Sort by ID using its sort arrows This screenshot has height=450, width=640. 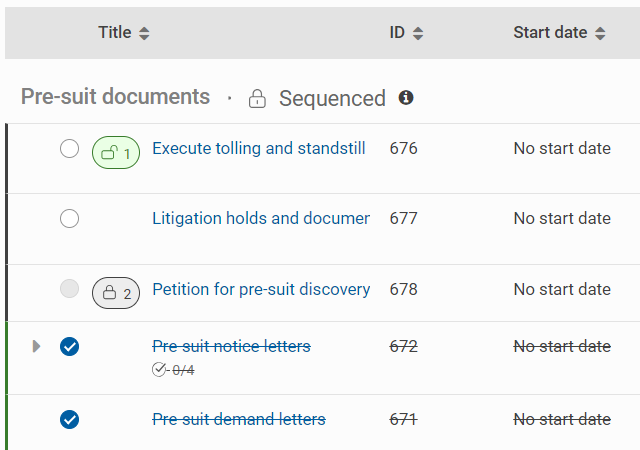point(418,34)
